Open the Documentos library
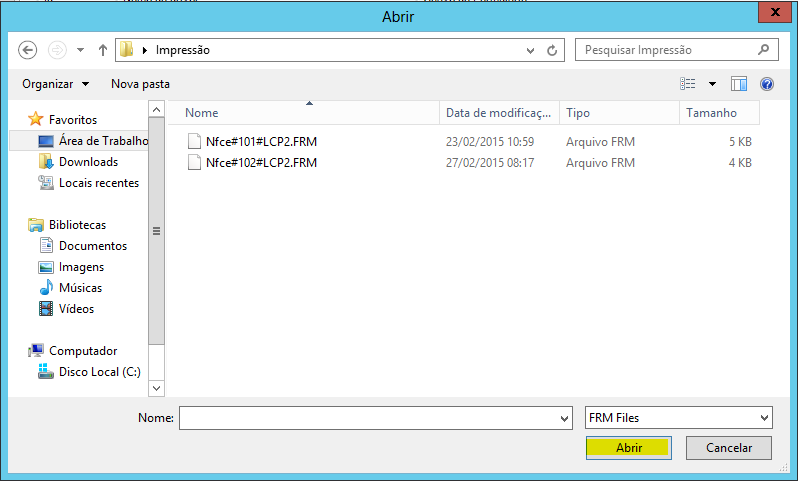 pyautogui.click(x=93, y=246)
